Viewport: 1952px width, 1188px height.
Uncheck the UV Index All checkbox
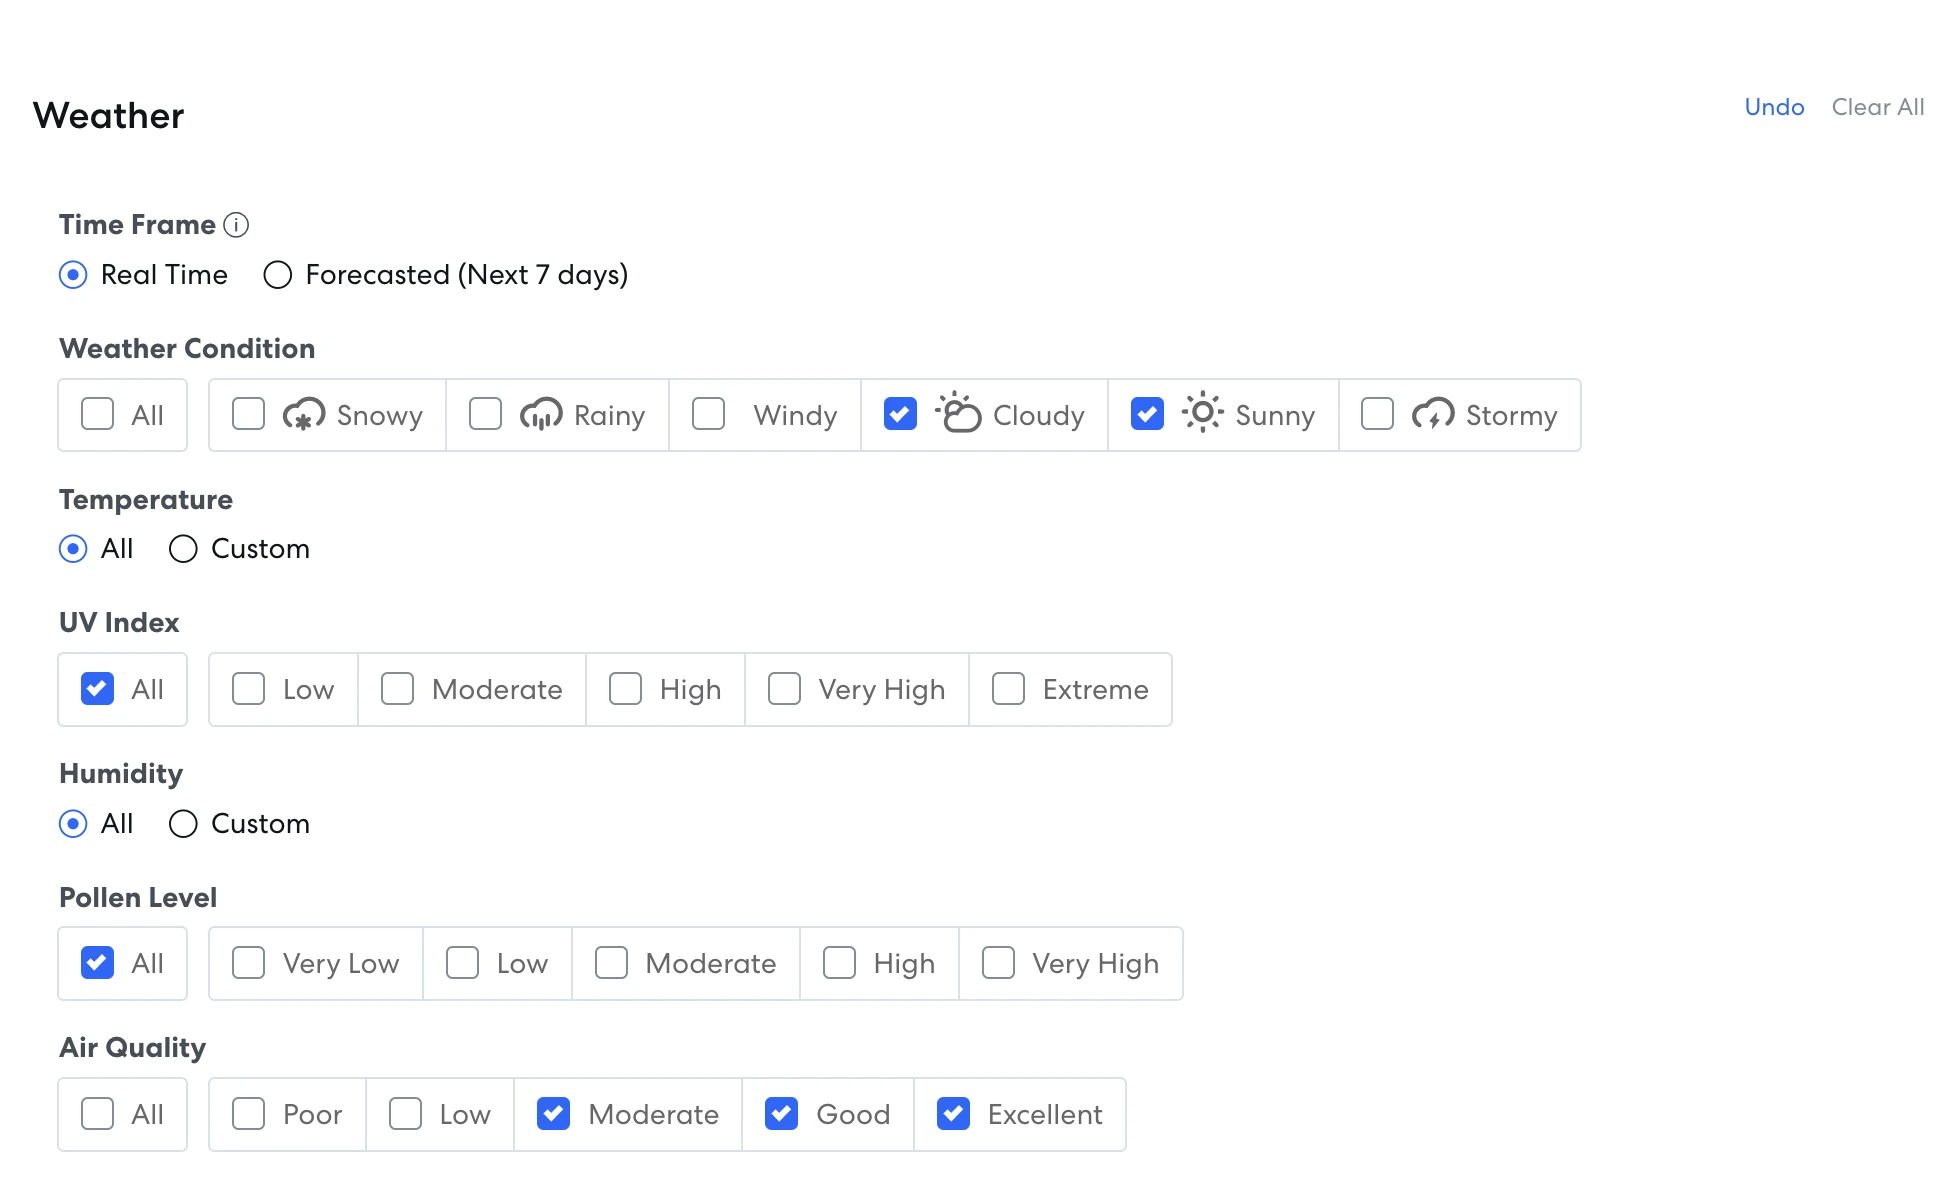(97, 689)
